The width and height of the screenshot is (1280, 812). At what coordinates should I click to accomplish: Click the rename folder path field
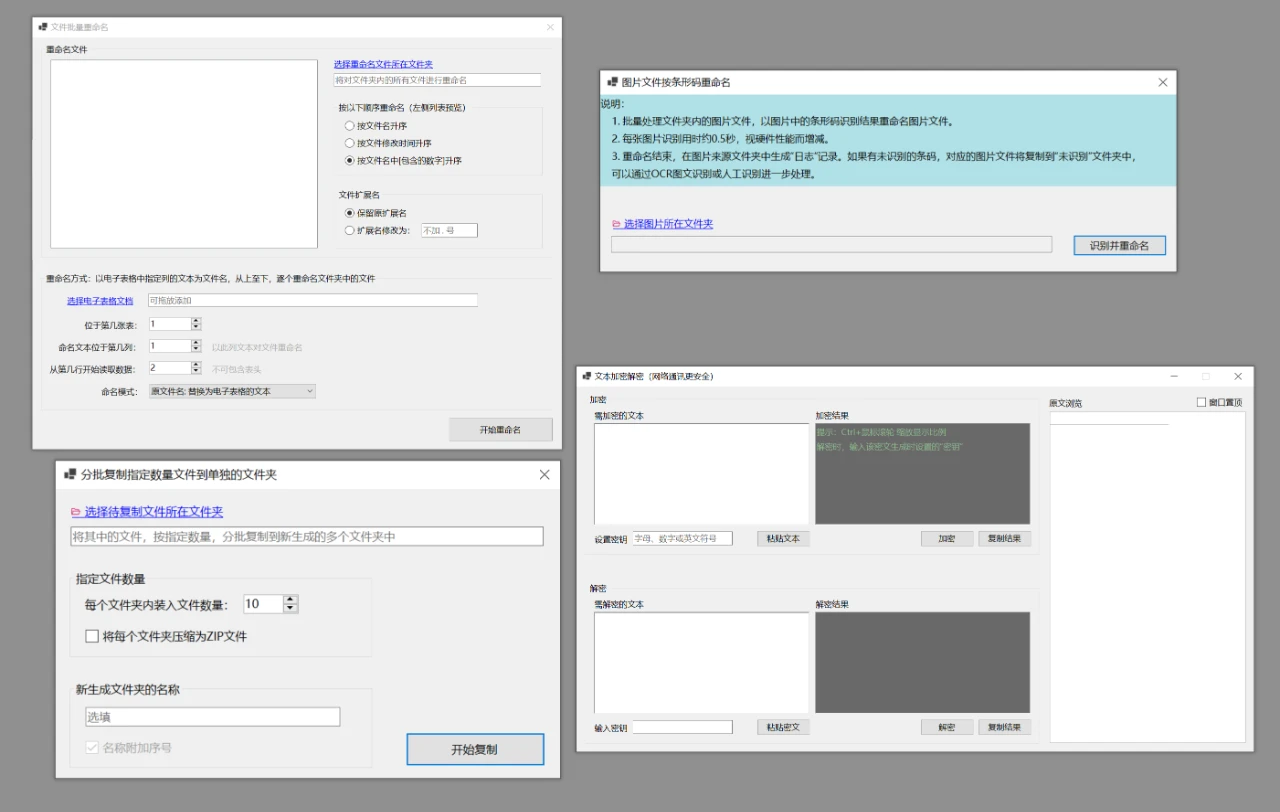437,80
